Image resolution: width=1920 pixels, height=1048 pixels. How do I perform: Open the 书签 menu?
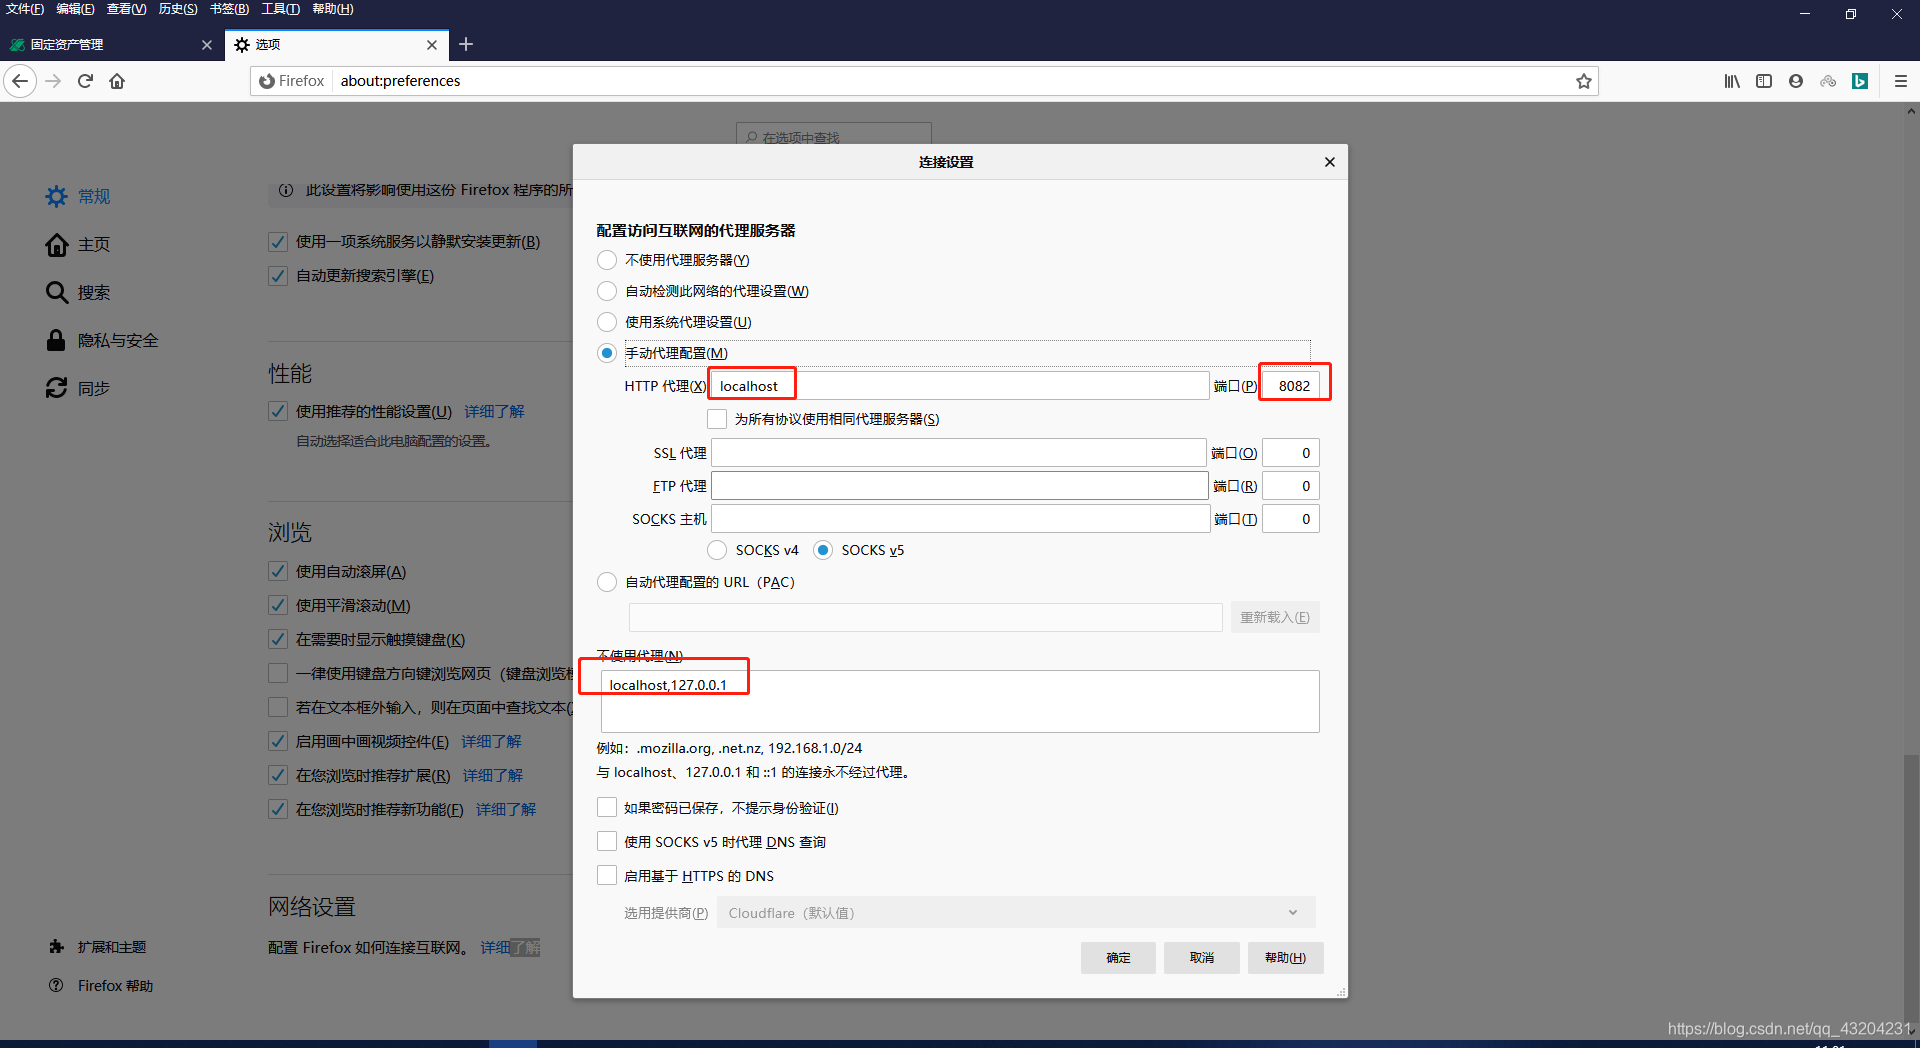(229, 9)
